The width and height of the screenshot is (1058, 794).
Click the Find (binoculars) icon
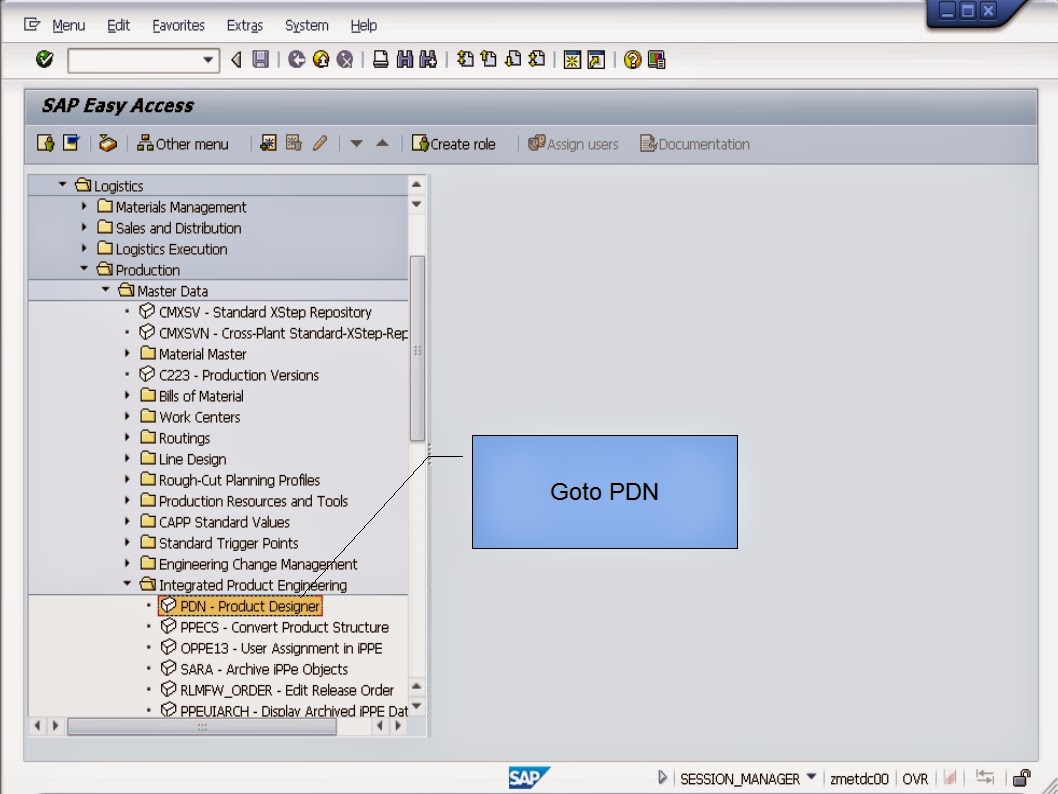406,60
